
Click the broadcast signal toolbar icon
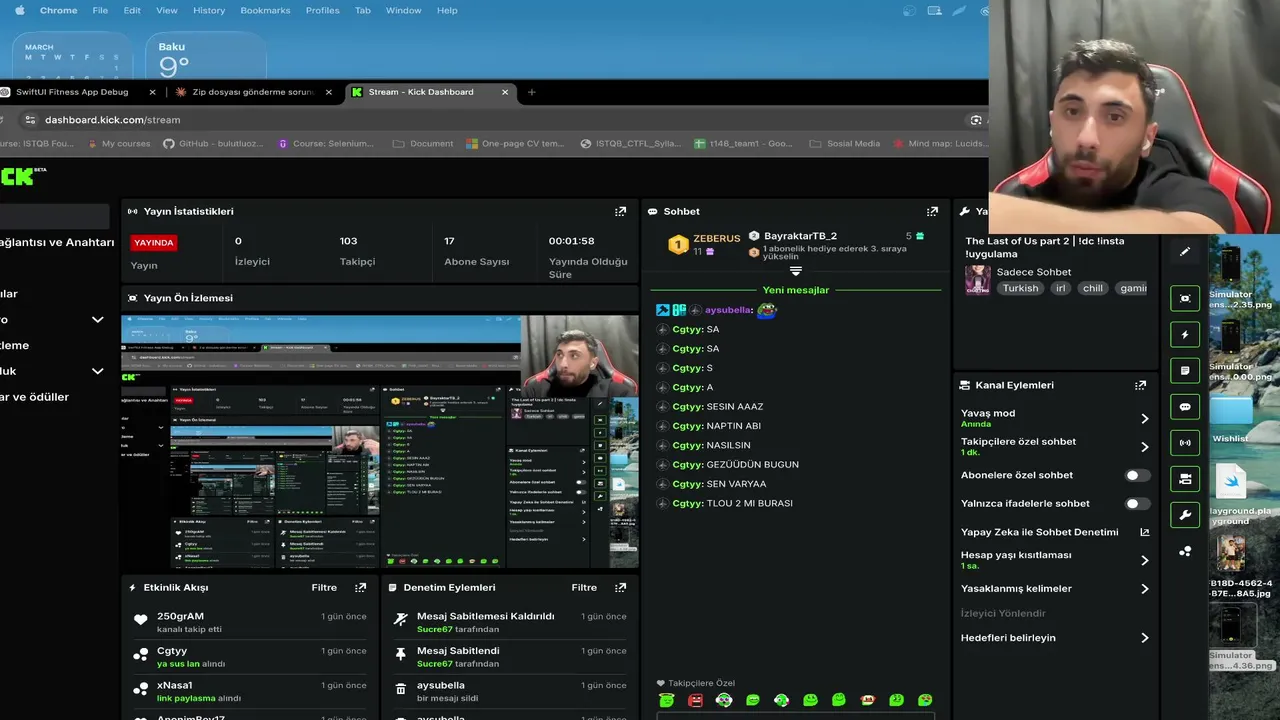pyautogui.click(x=1185, y=443)
